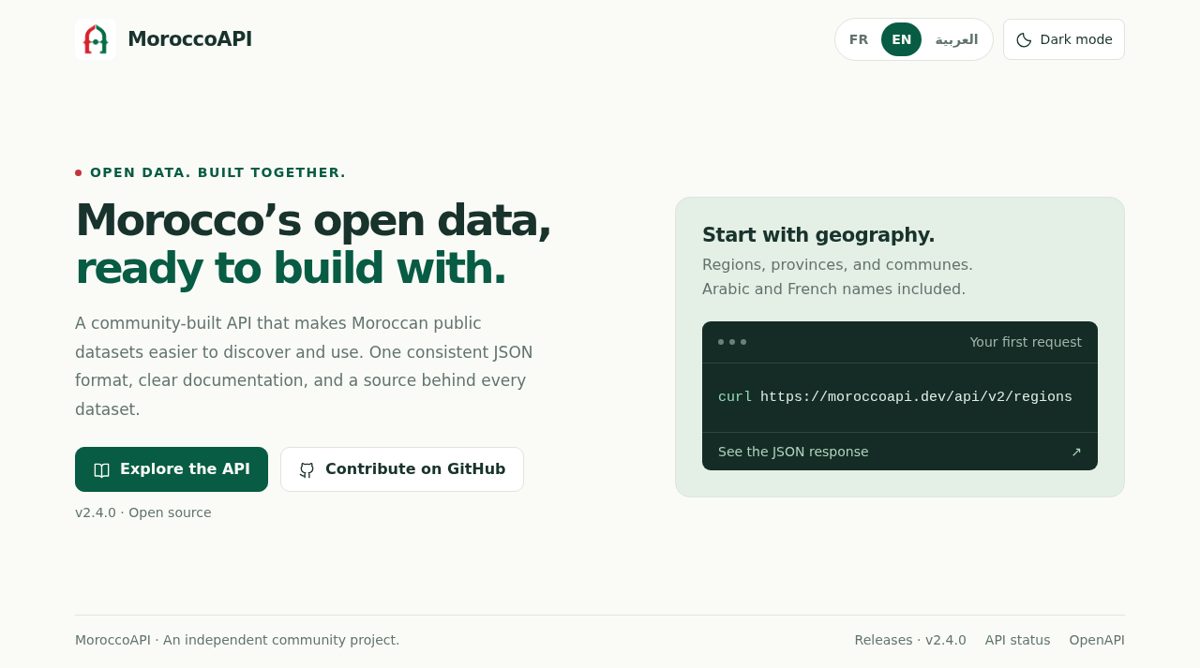Screen dimensions: 1200x668
Task: Open Contribute on GitHub
Action: pos(402,470)
